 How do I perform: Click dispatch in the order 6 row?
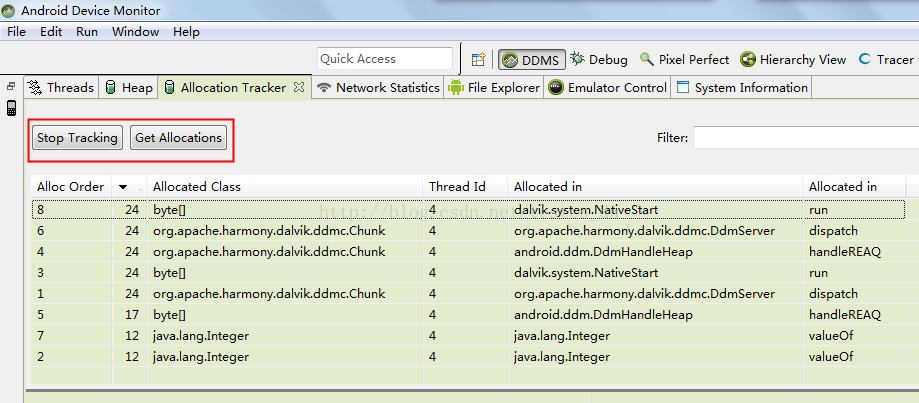click(833, 231)
